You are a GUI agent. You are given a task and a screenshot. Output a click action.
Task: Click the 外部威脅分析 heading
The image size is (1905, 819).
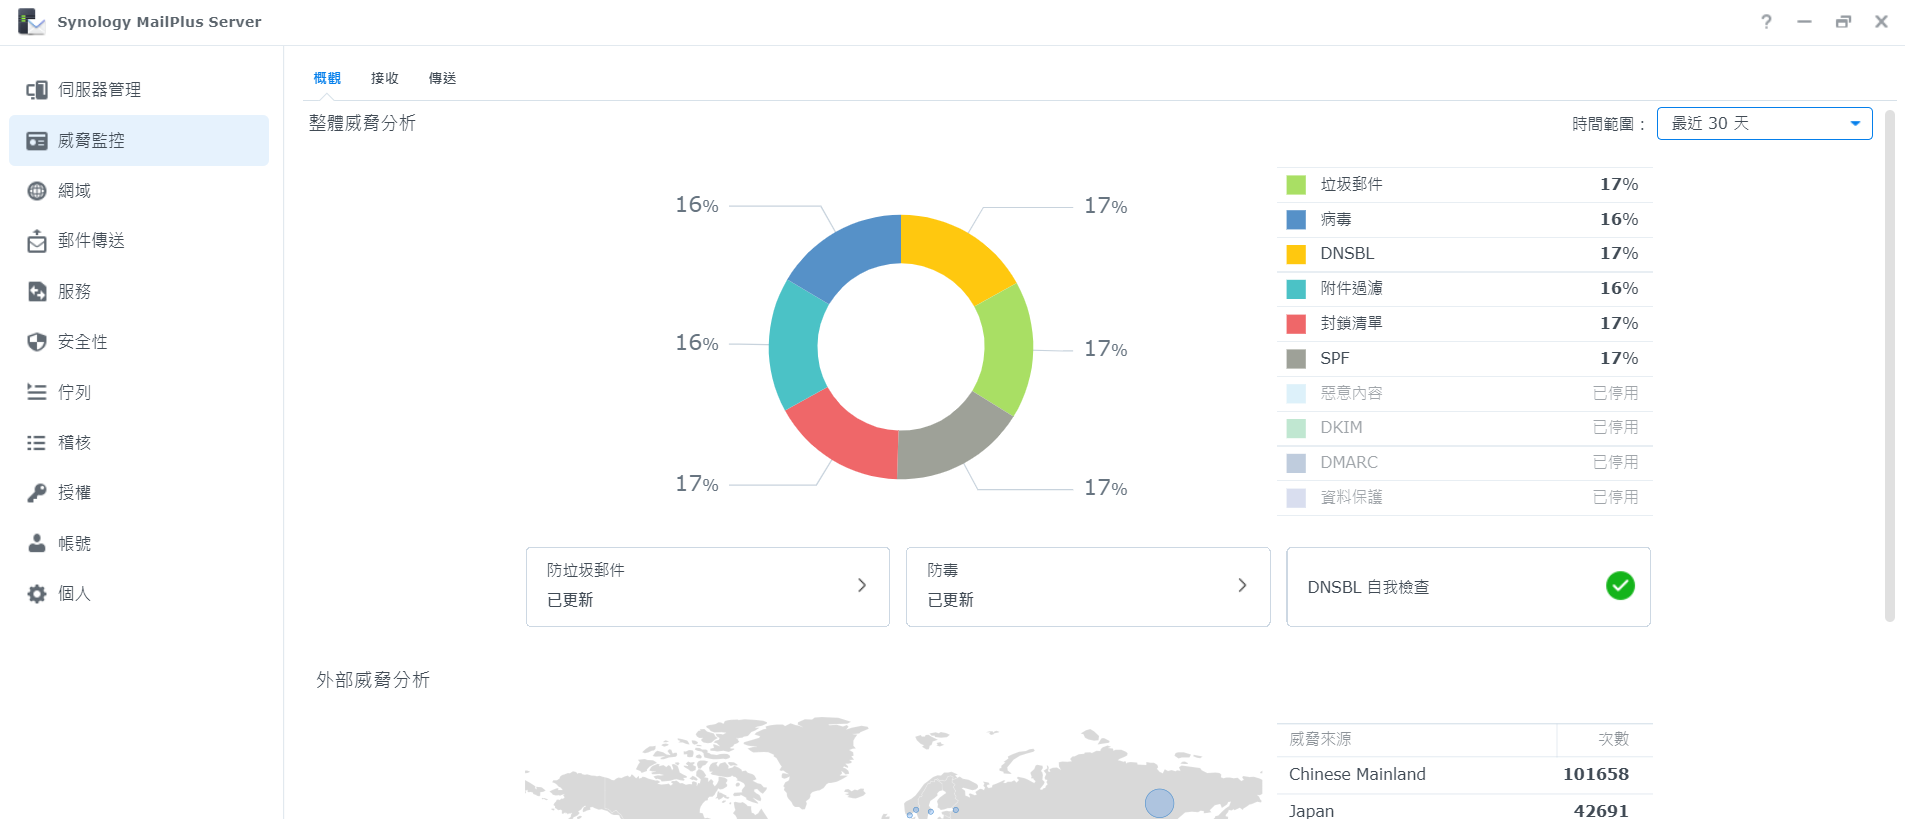[373, 680]
